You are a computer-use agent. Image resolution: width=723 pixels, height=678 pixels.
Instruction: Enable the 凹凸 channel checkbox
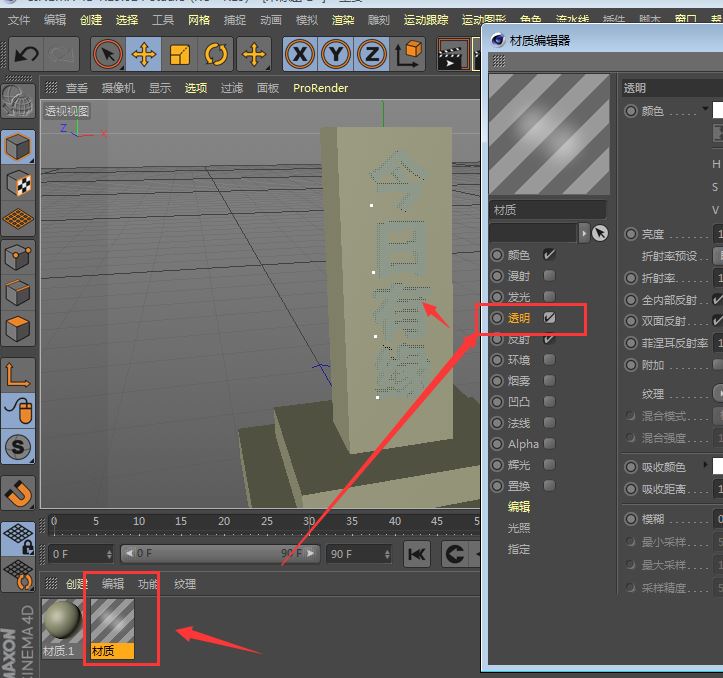549,401
